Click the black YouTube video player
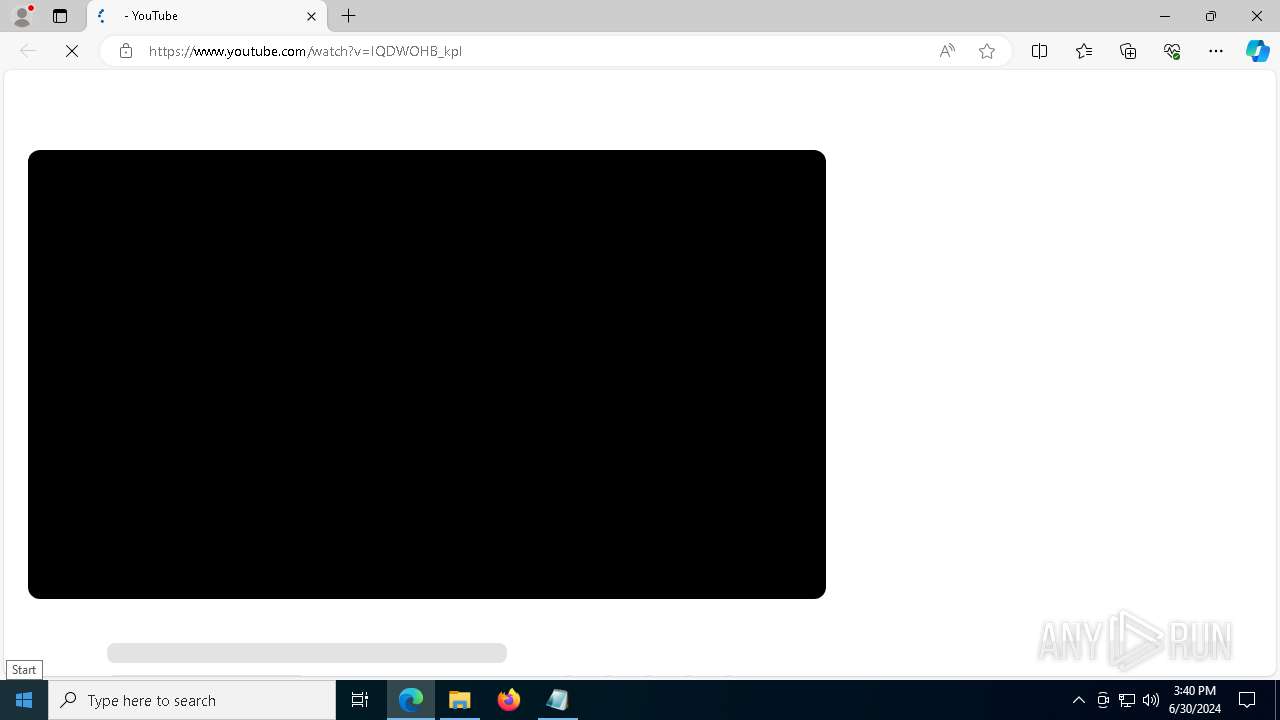1280x720 pixels. 427,374
